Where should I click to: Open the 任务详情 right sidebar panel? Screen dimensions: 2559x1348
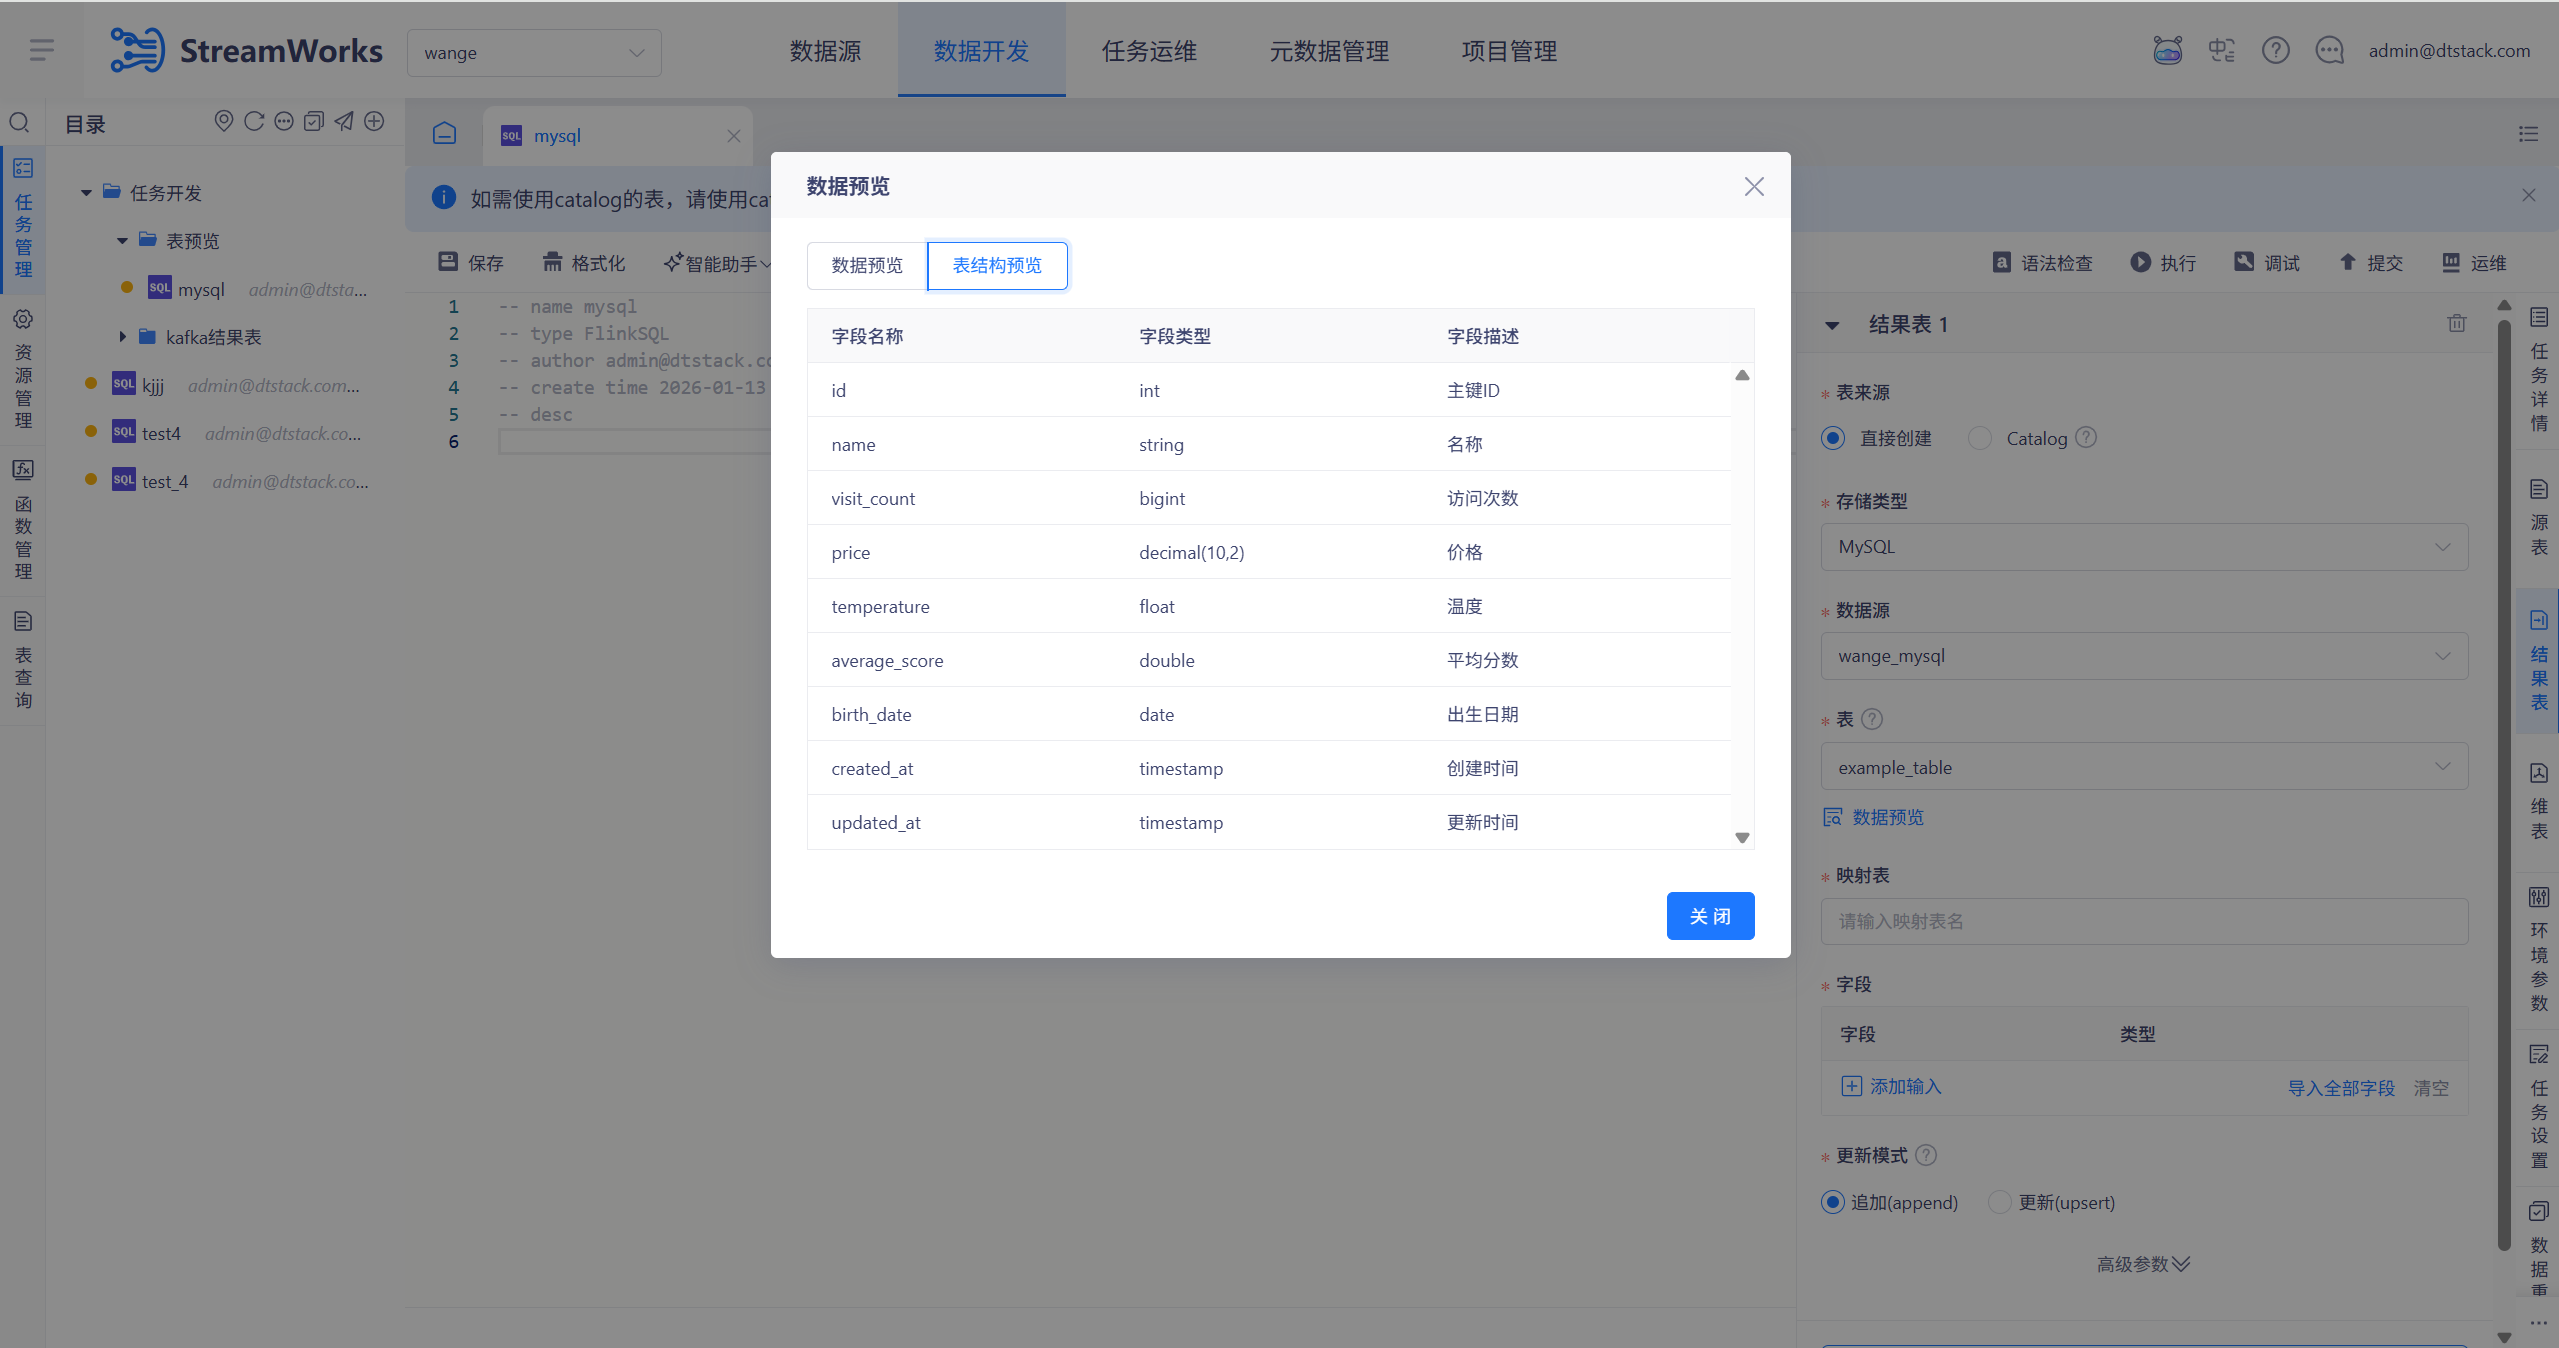tap(2539, 370)
